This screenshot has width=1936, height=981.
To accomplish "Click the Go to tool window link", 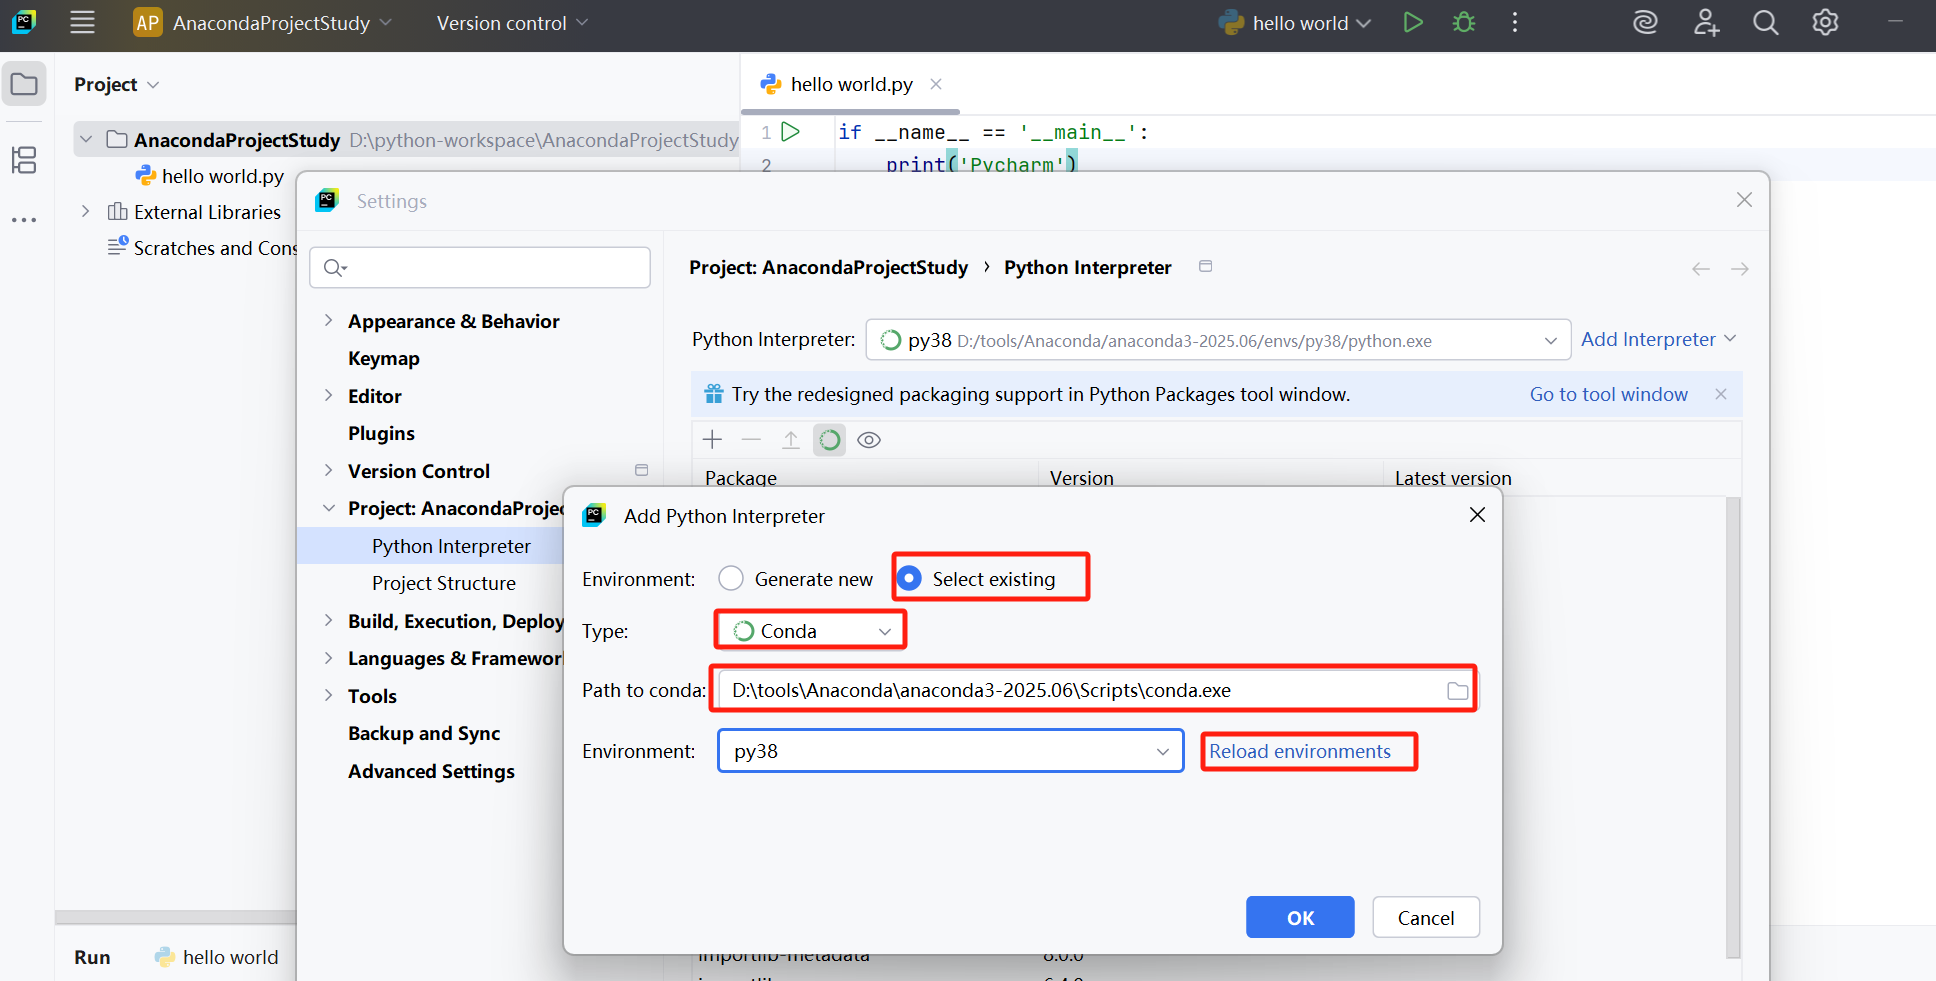I will tap(1608, 394).
